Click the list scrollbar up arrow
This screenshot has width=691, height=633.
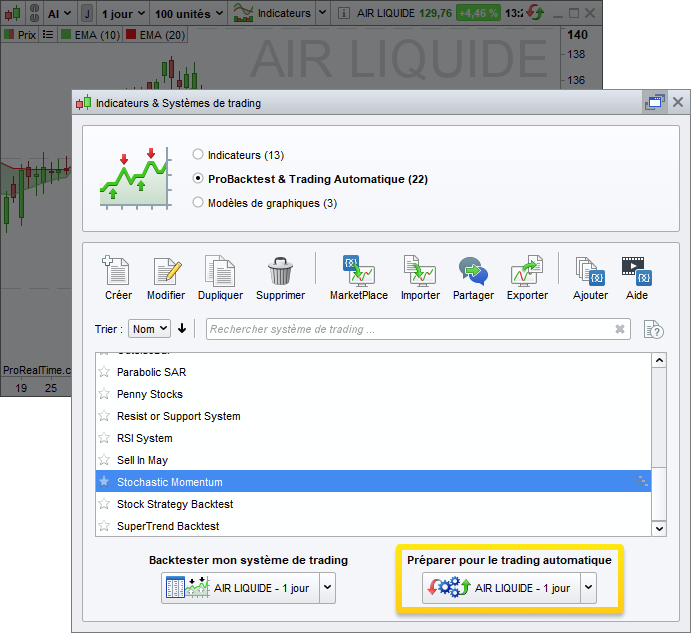(659, 361)
